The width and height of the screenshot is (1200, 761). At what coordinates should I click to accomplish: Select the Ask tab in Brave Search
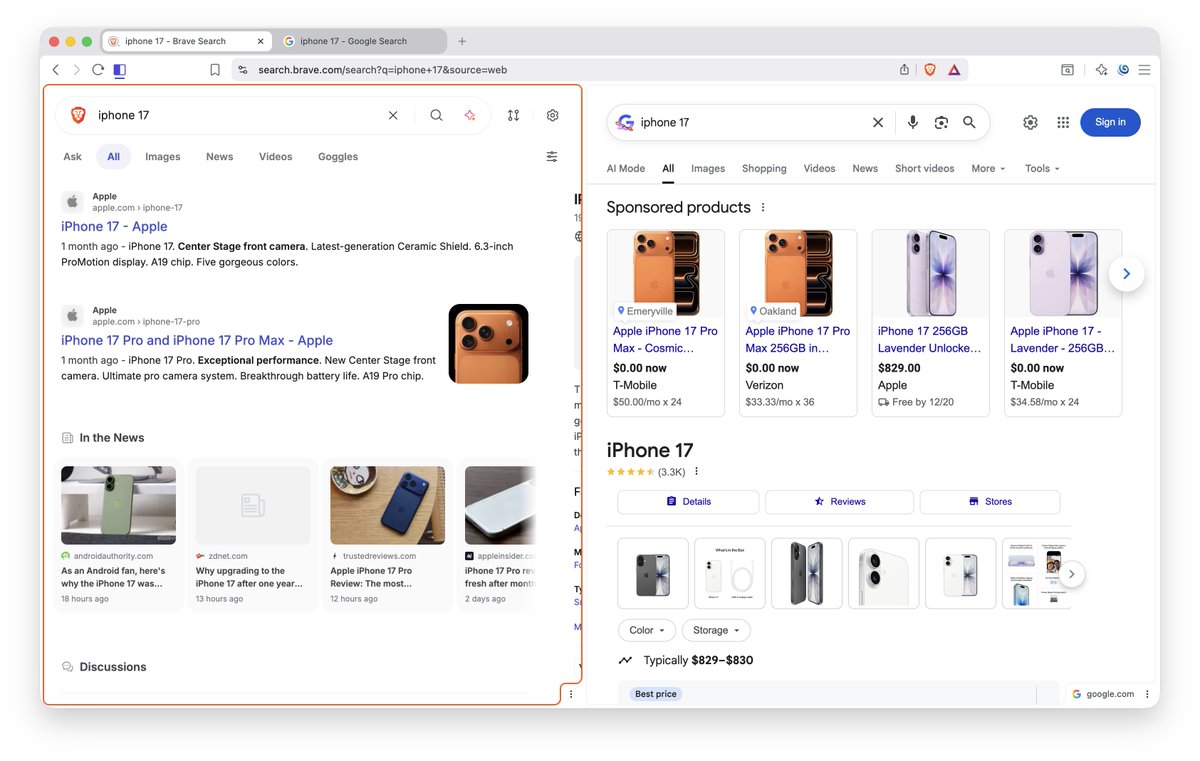click(x=73, y=156)
